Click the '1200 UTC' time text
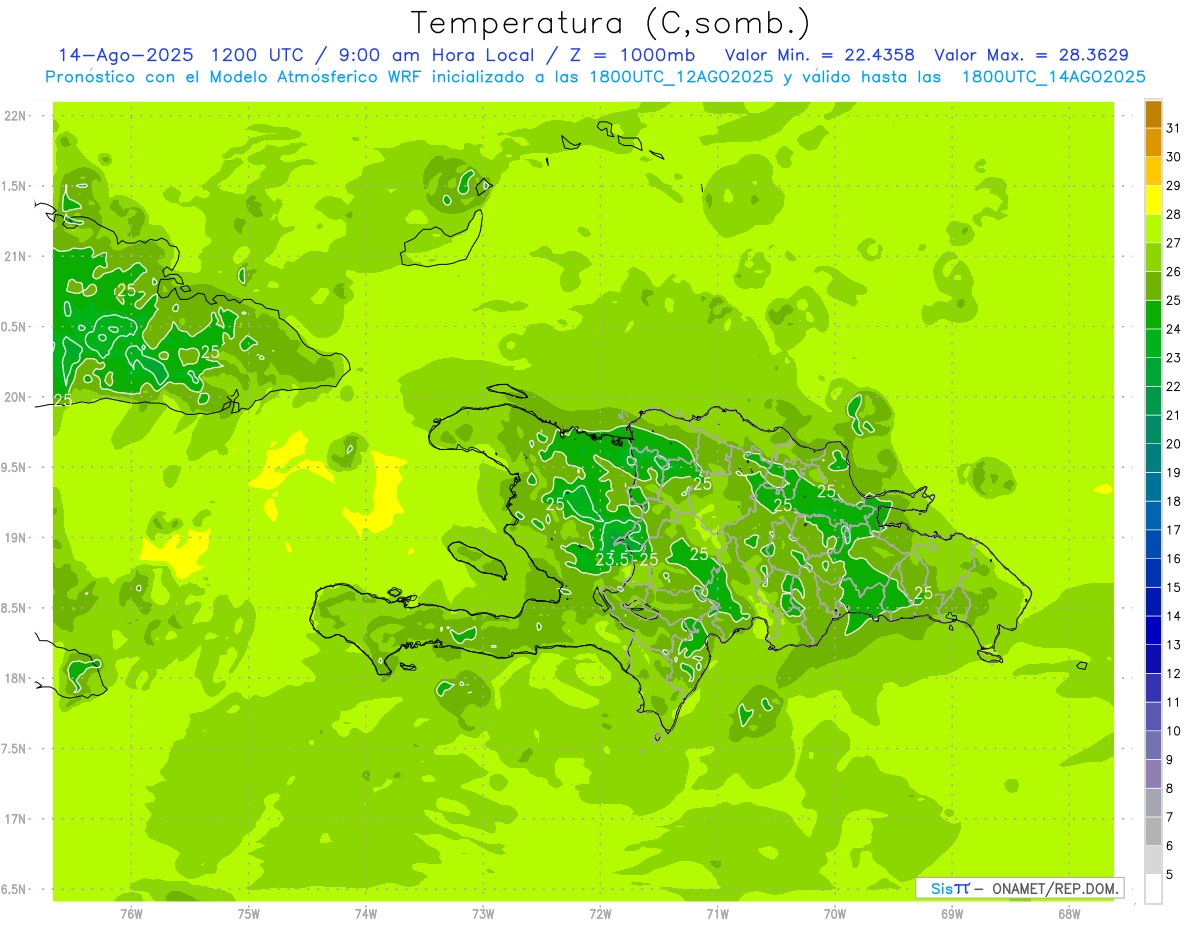The height and width of the screenshot is (927, 1200). [257, 55]
